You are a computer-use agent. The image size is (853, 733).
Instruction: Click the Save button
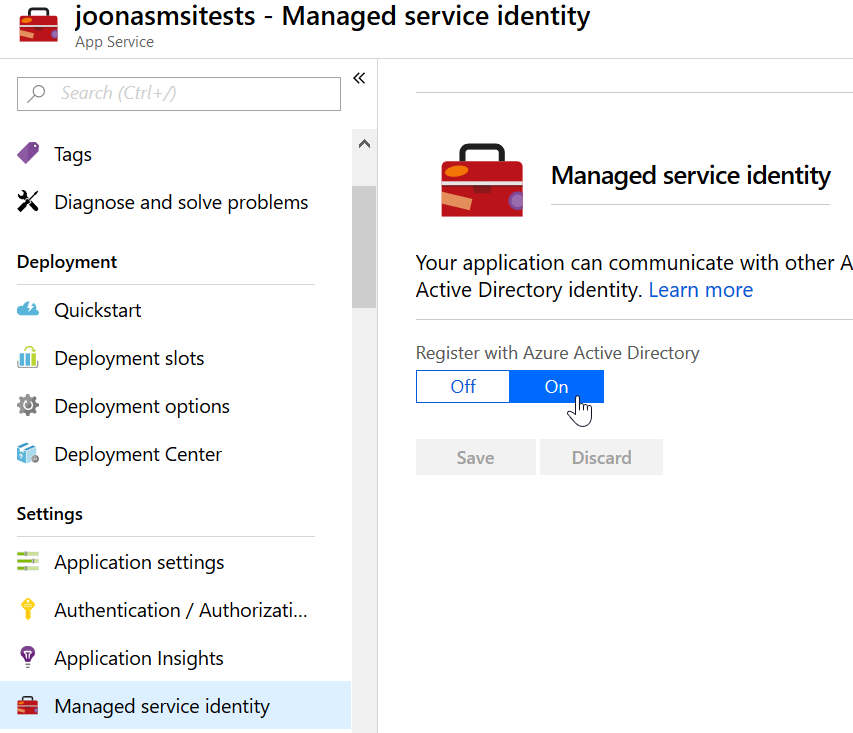(475, 457)
